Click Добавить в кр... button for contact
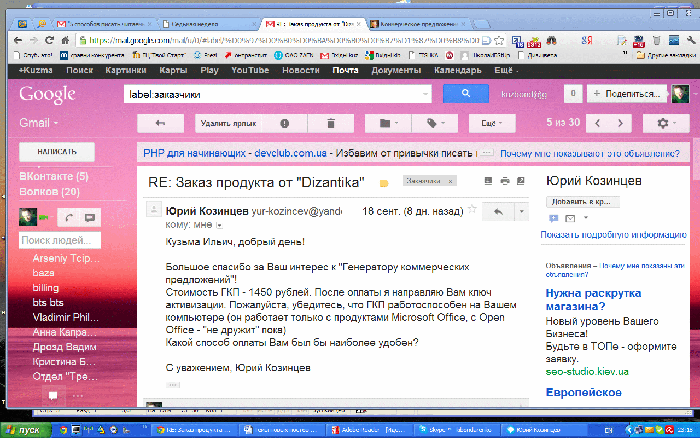700x438 pixels. pos(583,202)
